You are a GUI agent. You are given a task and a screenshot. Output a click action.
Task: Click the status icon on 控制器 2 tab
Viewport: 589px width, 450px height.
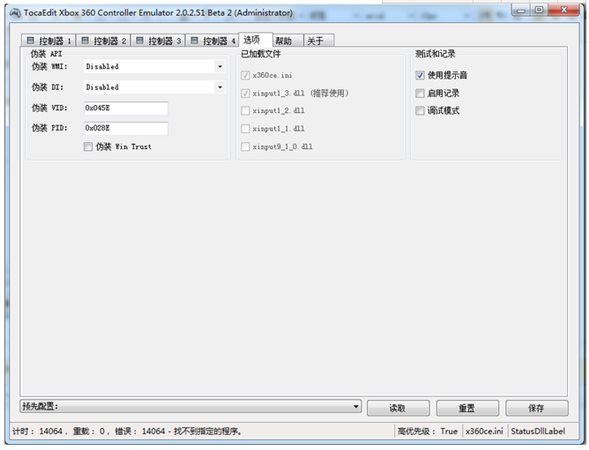pos(85,40)
